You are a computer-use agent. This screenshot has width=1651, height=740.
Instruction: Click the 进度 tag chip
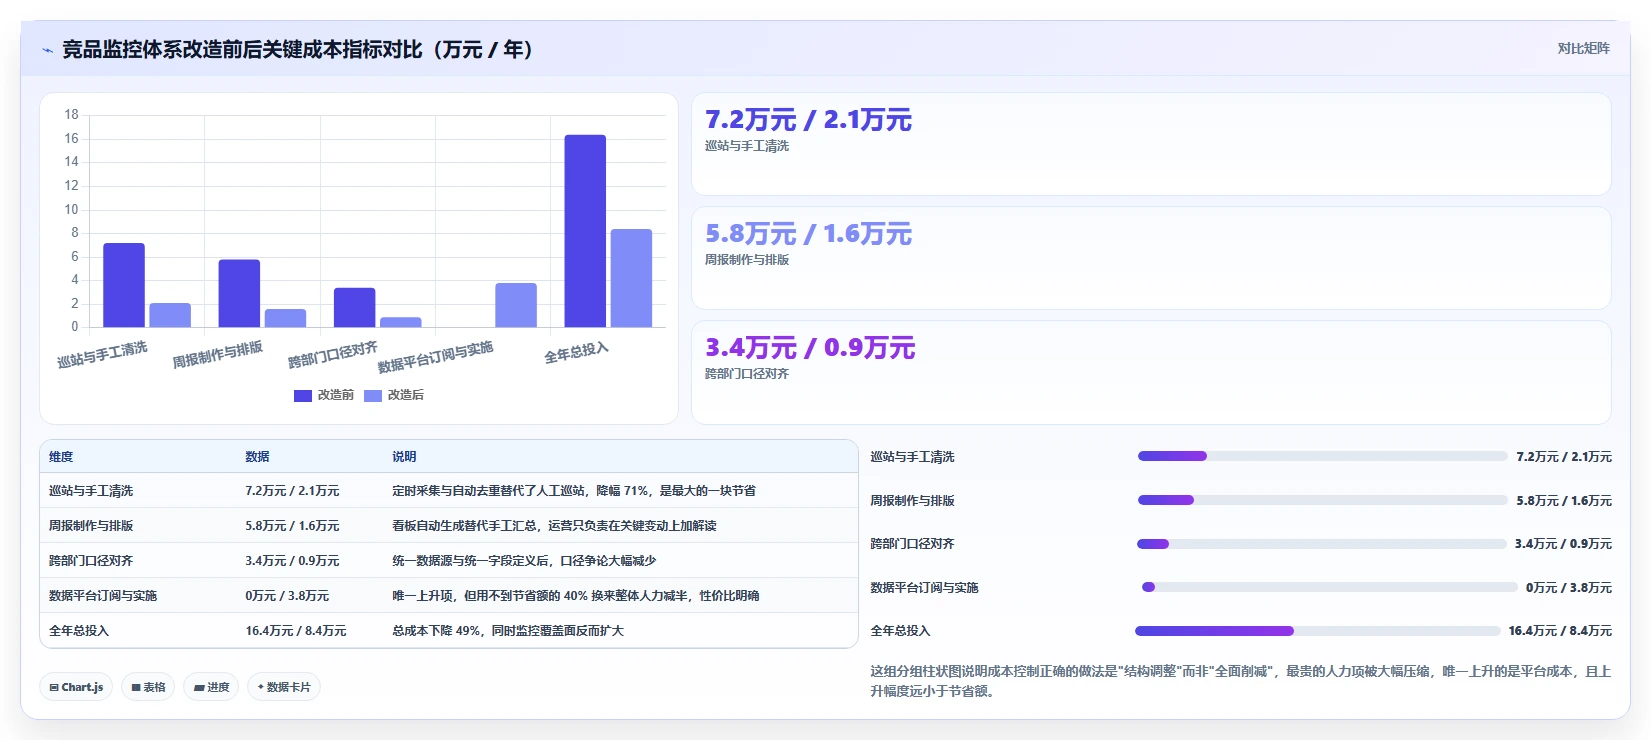(x=211, y=687)
